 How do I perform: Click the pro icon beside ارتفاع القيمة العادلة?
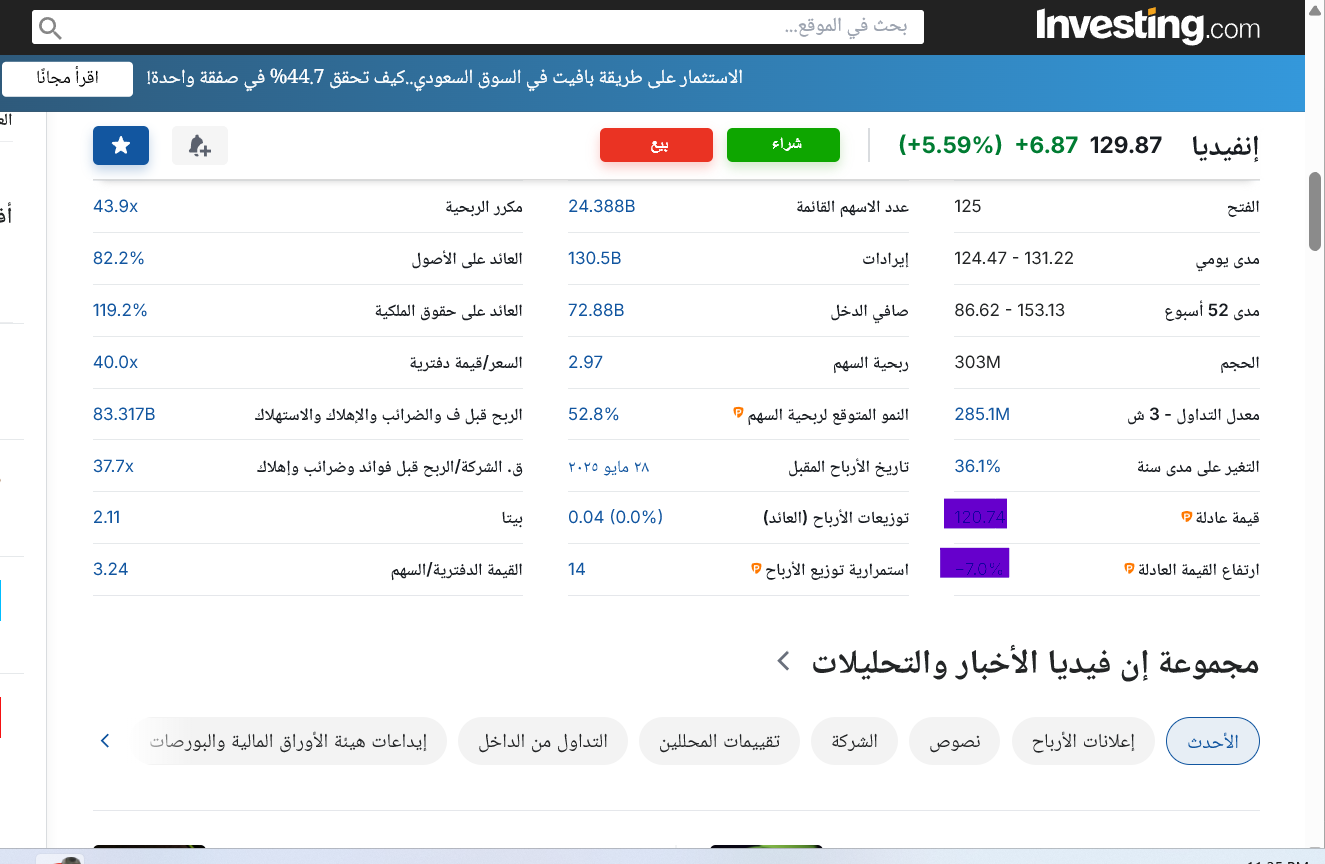pyautogui.click(x=1131, y=569)
